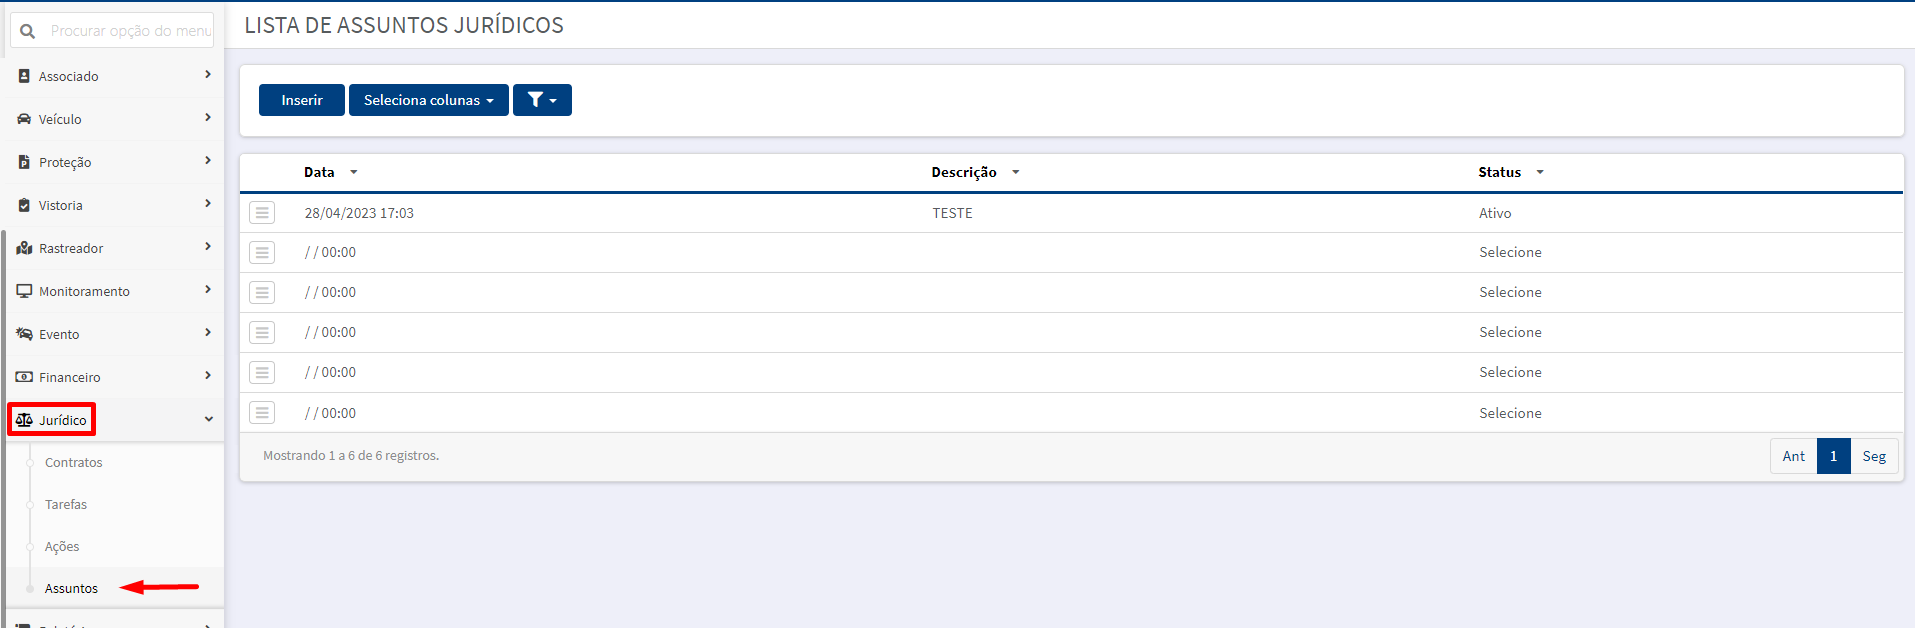Expand the Associado menu chevron
The width and height of the screenshot is (1915, 628).
tap(208, 75)
